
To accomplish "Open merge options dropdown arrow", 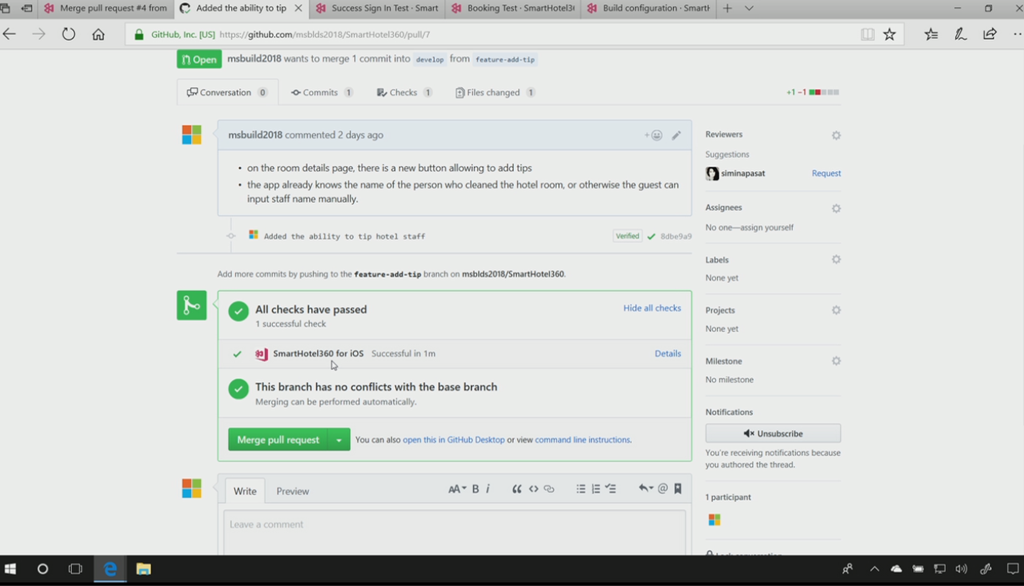I will pyautogui.click(x=339, y=440).
